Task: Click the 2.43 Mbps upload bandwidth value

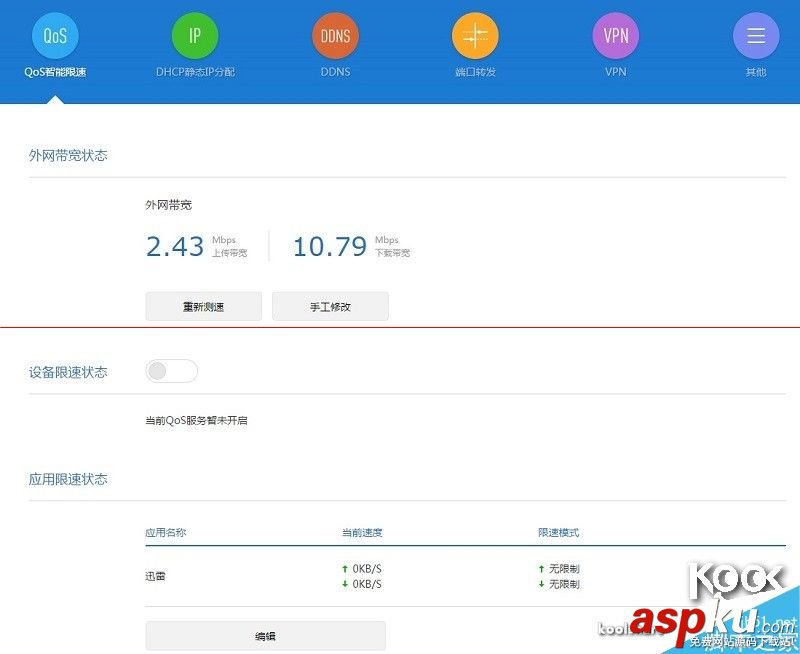Action: [x=175, y=245]
